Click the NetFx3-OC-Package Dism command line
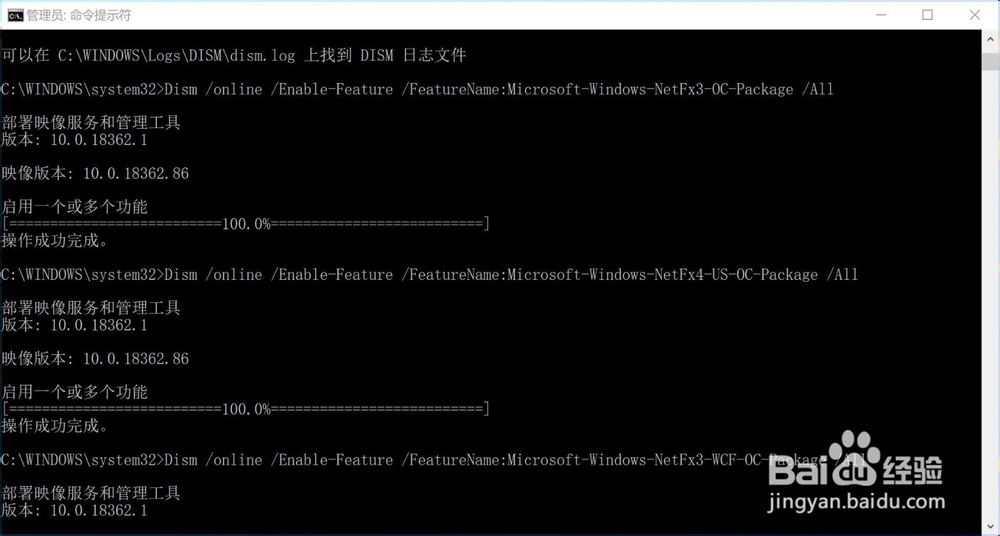This screenshot has height=536, width=1000. (418, 89)
